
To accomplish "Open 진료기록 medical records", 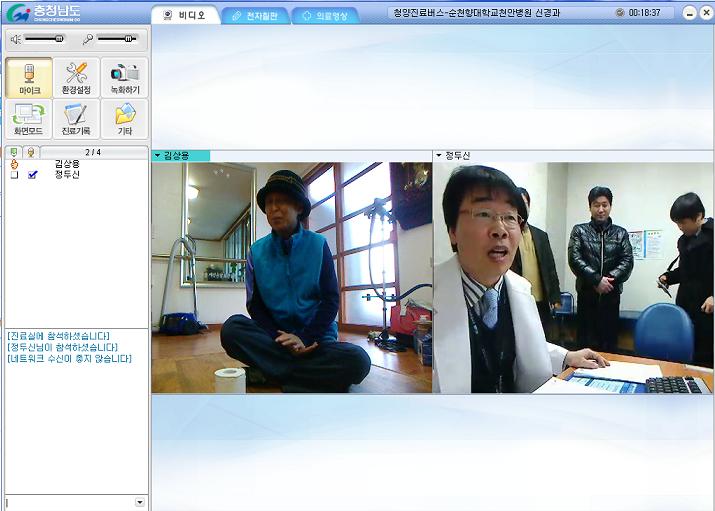I will [x=76, y=119].
